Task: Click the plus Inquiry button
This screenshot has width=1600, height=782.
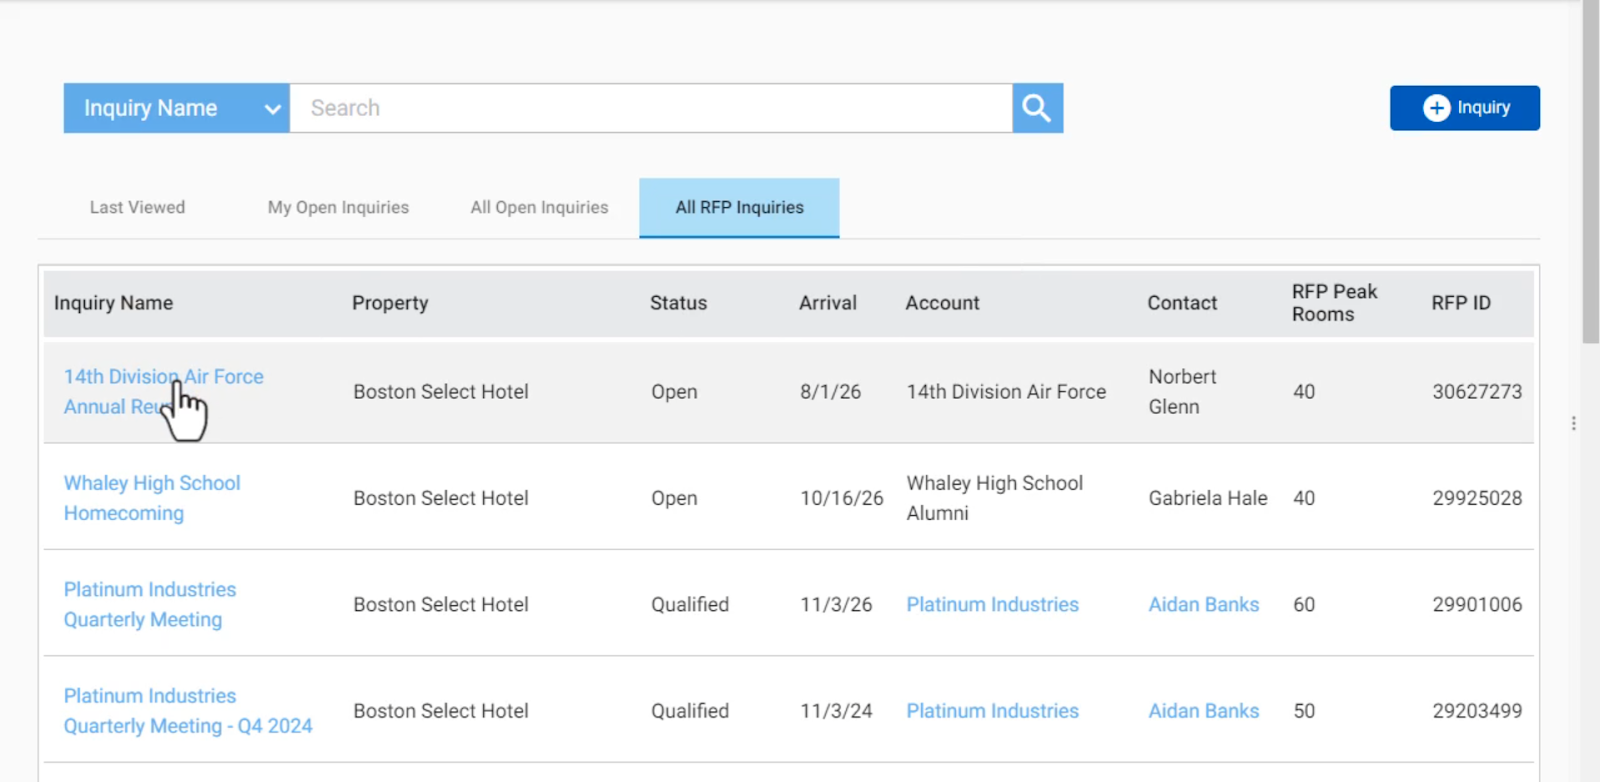Action: coord(1464,108)
